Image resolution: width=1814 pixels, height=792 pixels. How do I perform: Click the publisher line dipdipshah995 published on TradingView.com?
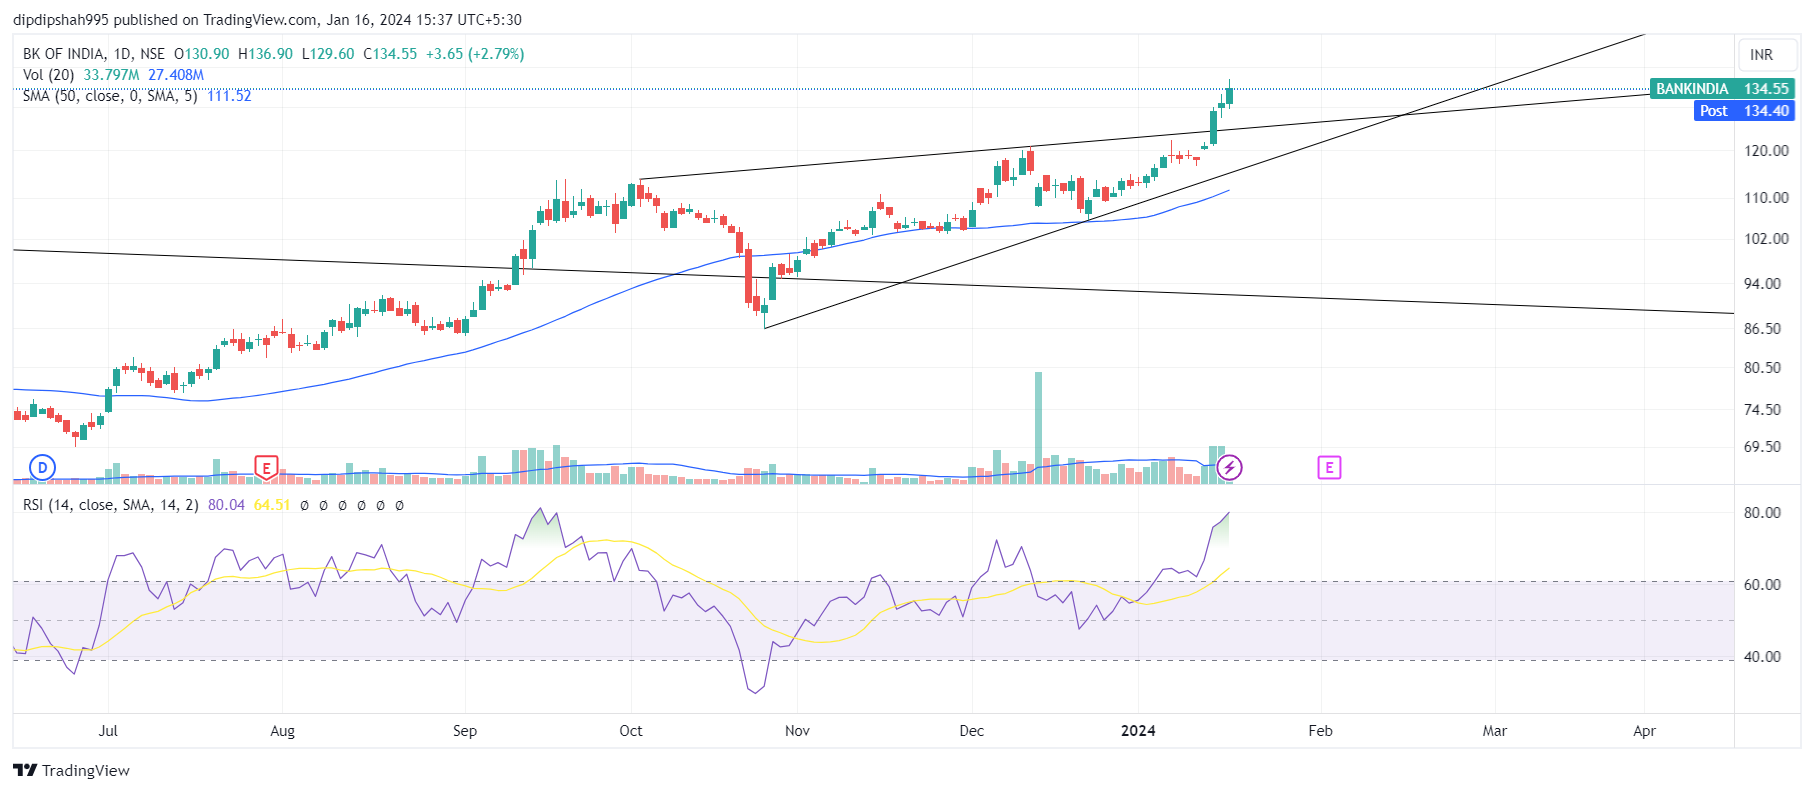(267, 20)
